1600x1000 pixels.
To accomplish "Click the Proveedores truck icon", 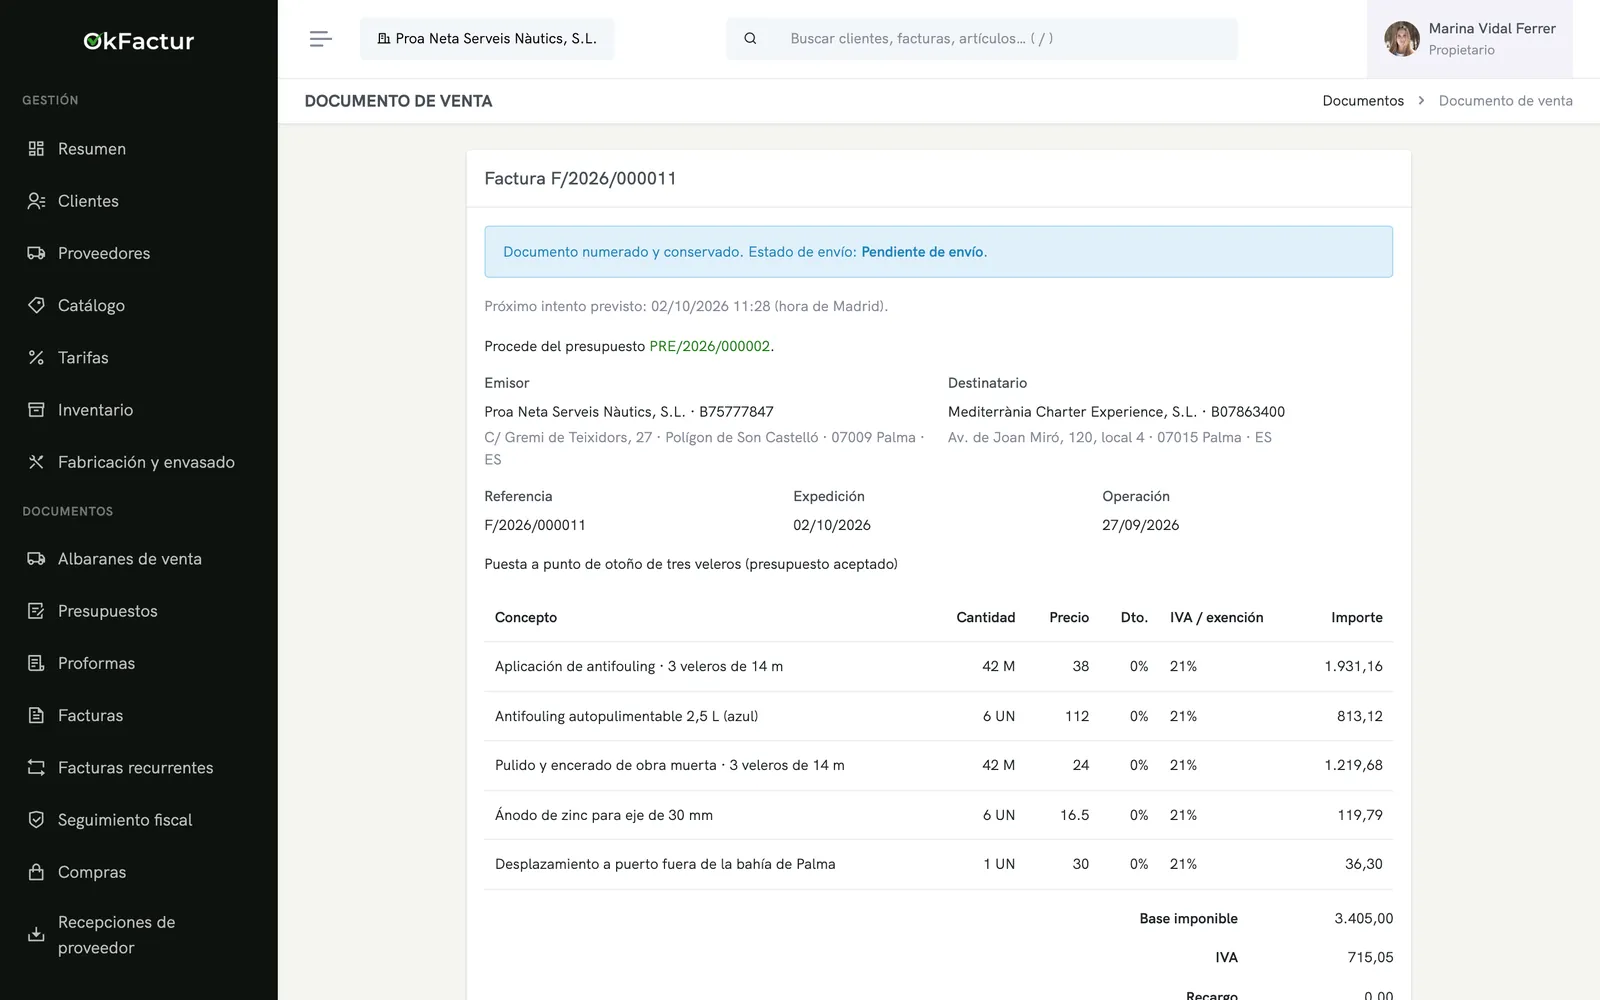I will pos(36,253).
